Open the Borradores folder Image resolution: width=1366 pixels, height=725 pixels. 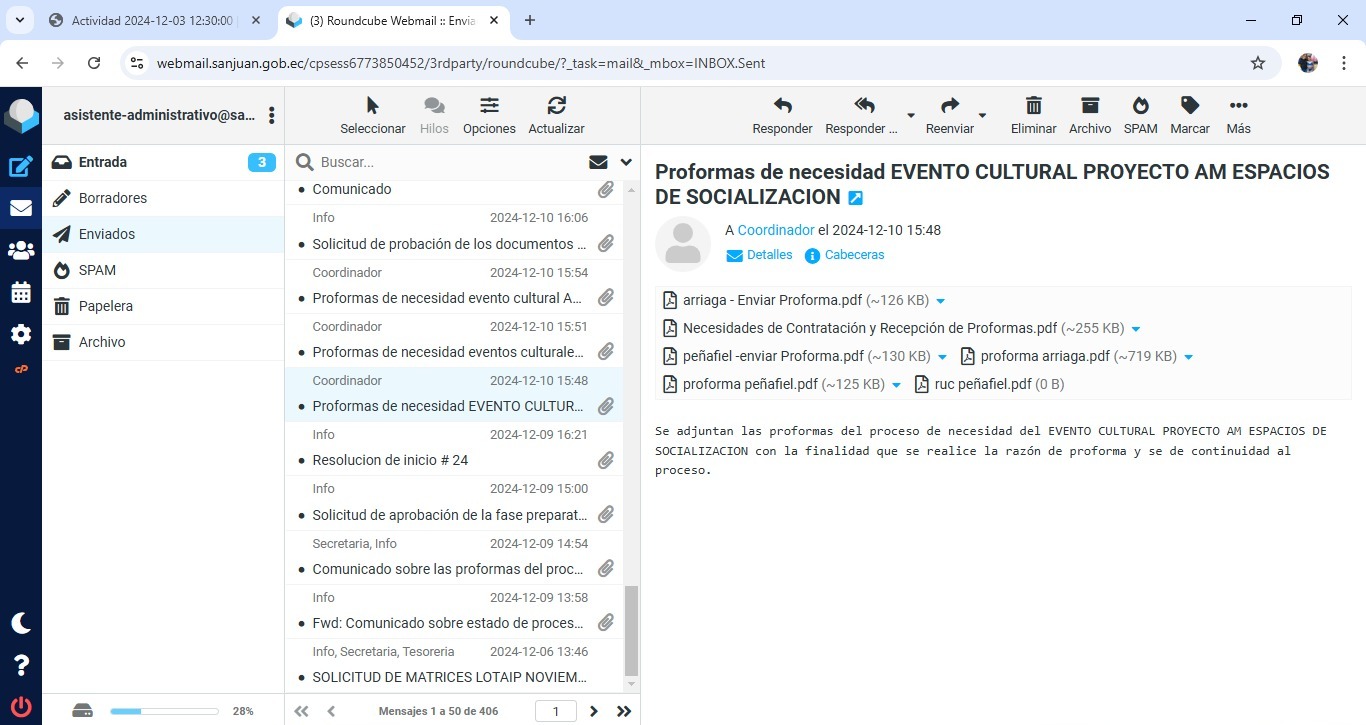click(113, 198)
